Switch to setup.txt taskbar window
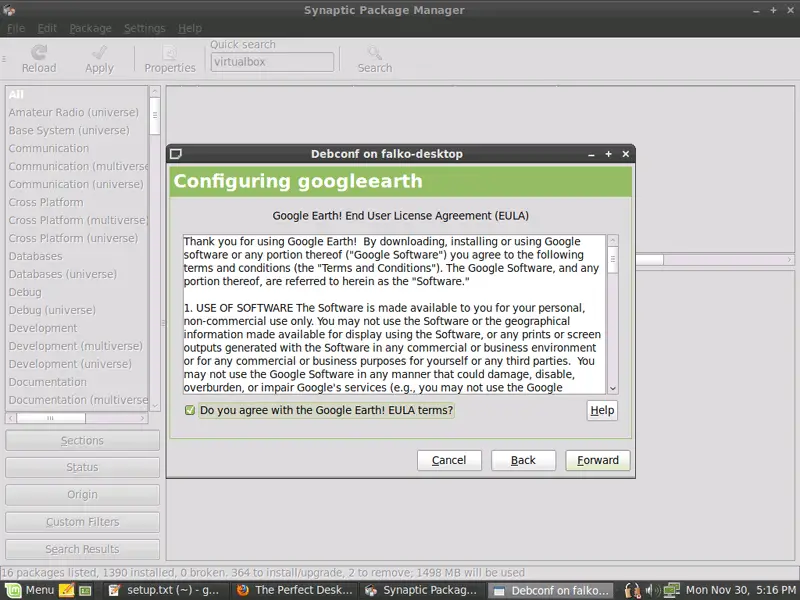Image resolution: width=800 pixels, height=600 pixels. pyautogui.click(x=166, y=590)
